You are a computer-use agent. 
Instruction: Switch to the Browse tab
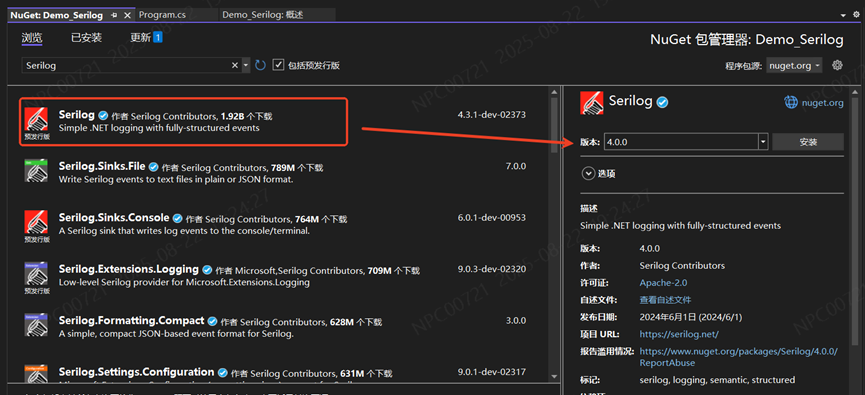coord(32,38)
